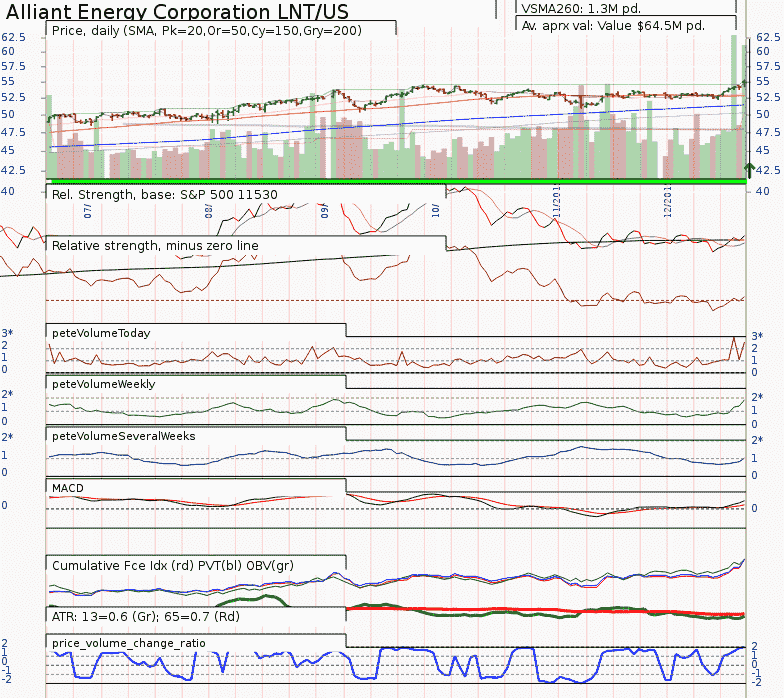The image size is (784, 698).
Task: Click the green up arrow marker on the price chart
Action: 748,170
